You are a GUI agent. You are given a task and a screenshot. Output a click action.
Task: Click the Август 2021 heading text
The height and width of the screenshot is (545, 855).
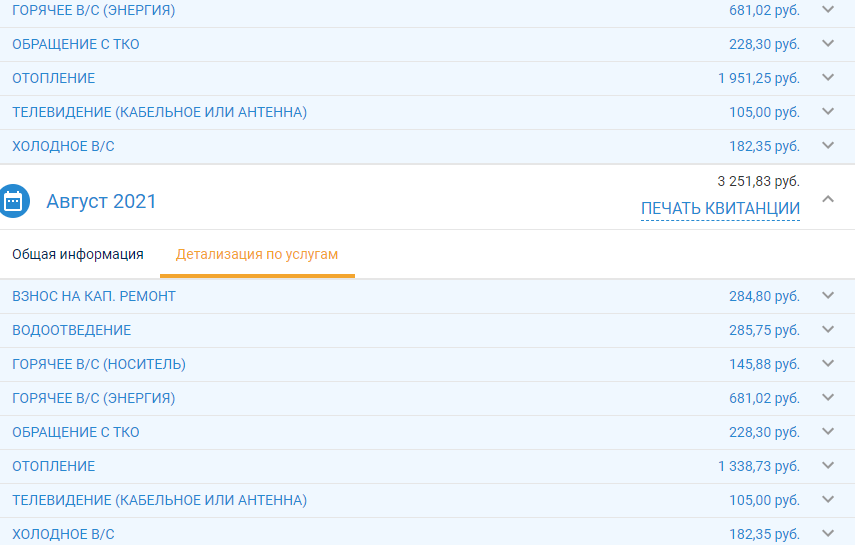101,201
